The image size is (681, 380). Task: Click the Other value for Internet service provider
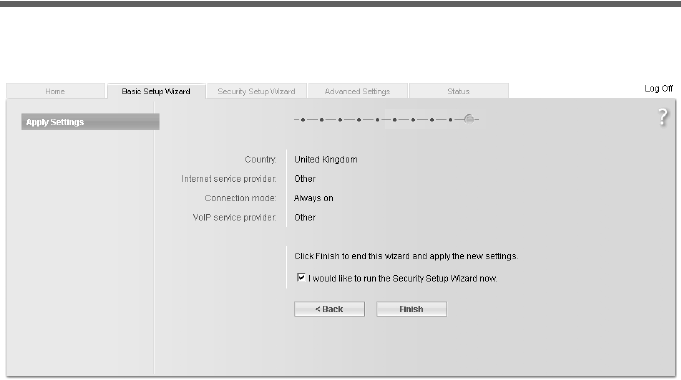click(x=305, y=179)
